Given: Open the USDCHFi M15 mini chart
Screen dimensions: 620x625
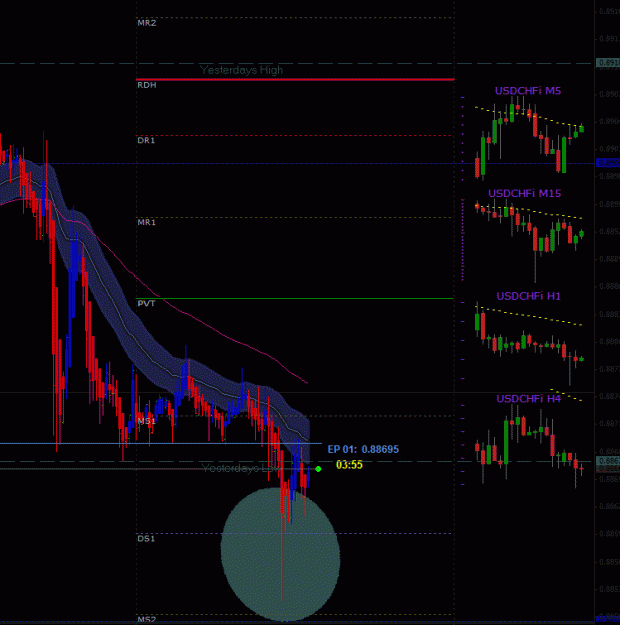Looking at the screenshot, I should click(x=528, y=243).
